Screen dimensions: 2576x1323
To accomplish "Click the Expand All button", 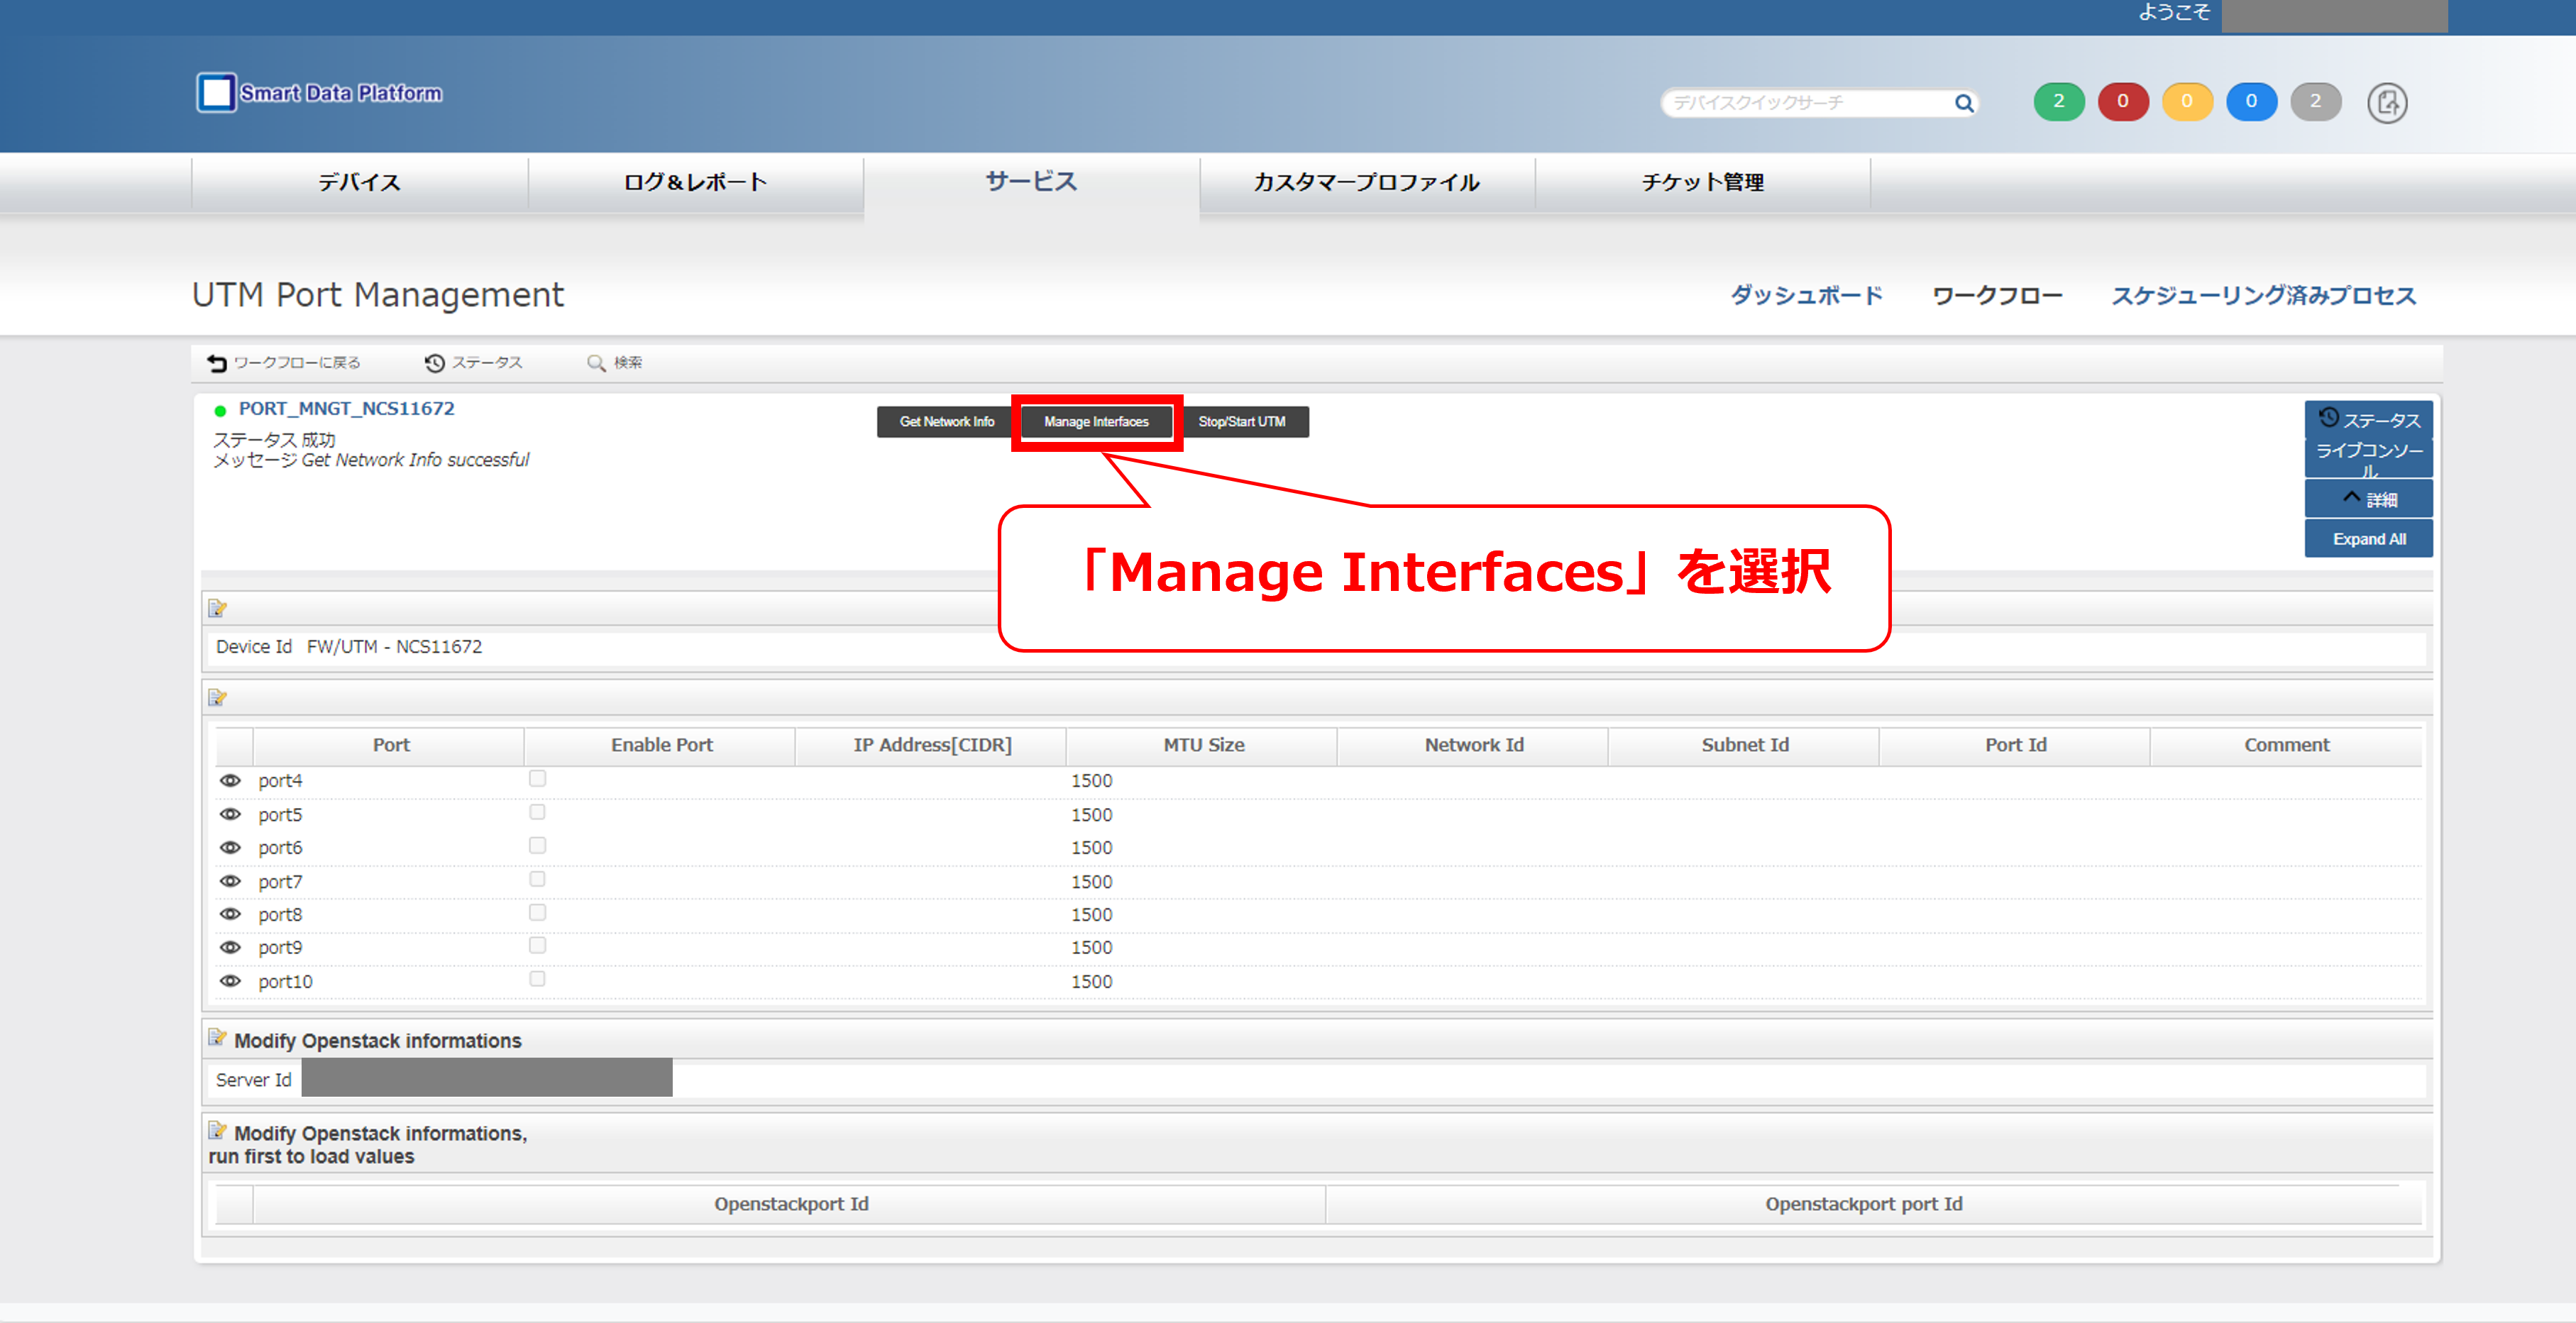I will (2369, 539).
